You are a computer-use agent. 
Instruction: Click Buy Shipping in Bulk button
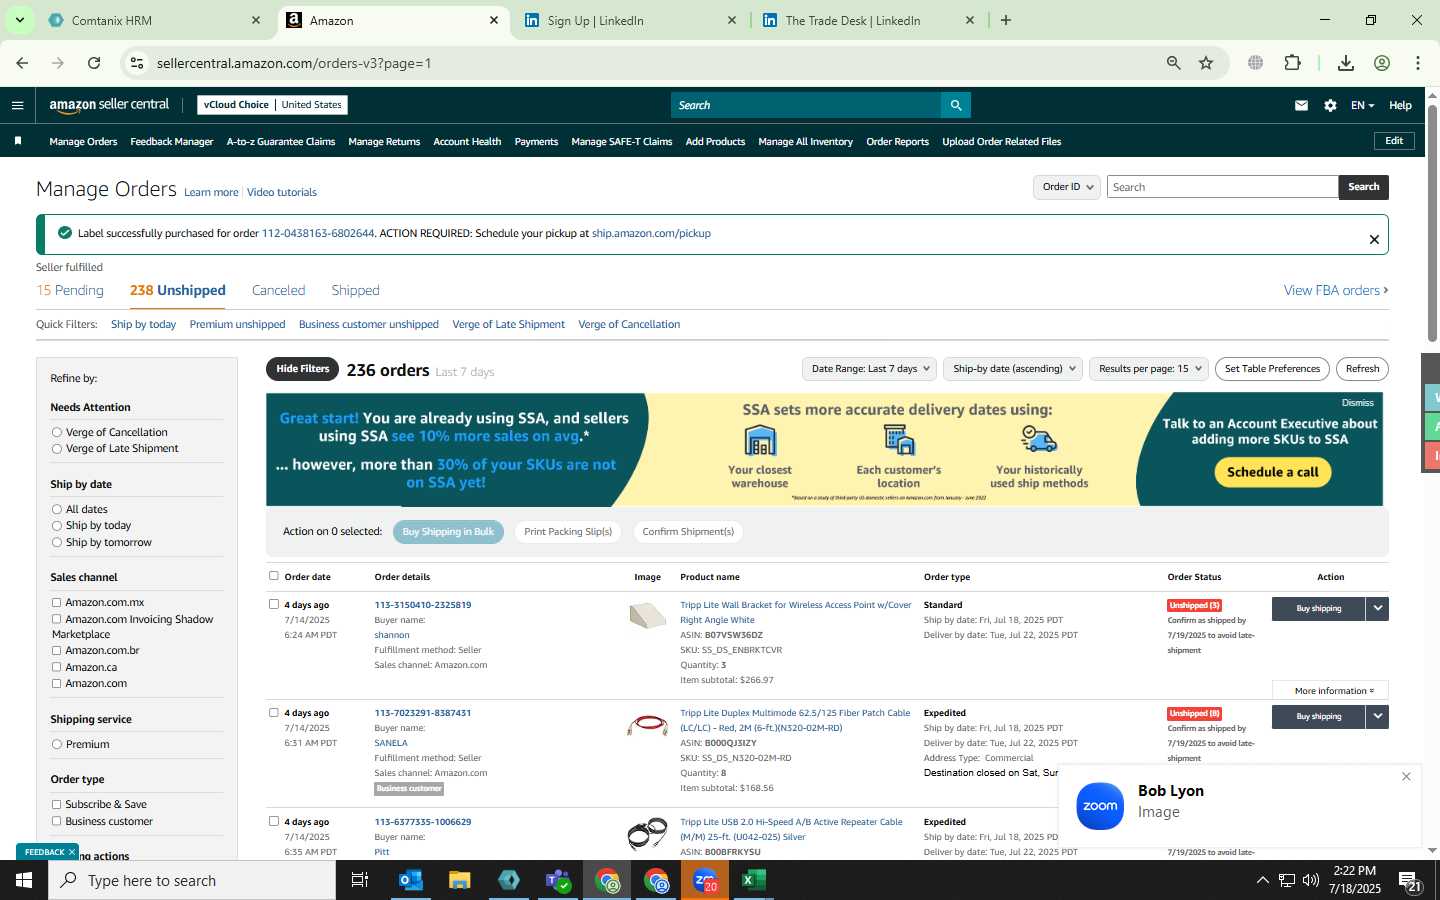tap(448, 532)
